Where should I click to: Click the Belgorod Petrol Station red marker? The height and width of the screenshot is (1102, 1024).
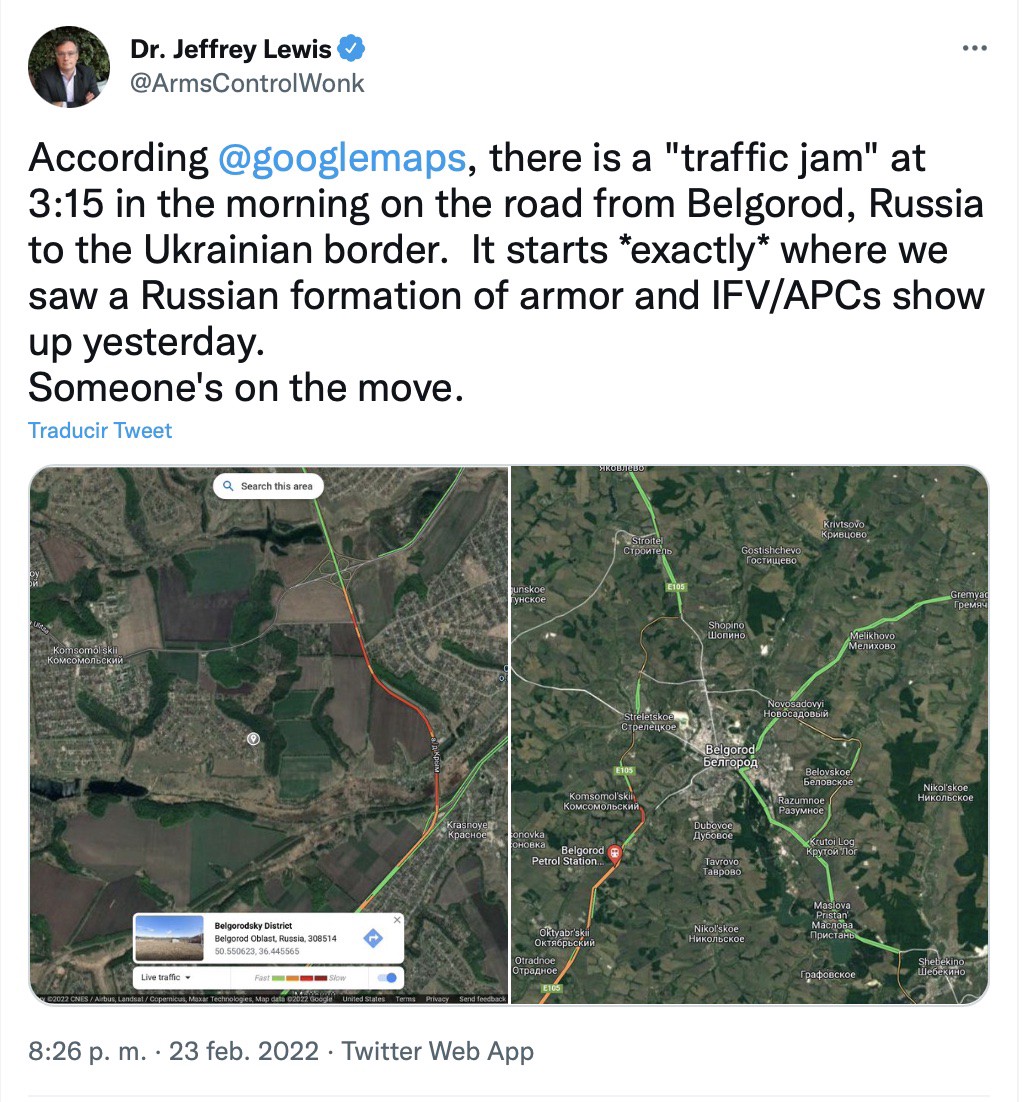(614, 853)
